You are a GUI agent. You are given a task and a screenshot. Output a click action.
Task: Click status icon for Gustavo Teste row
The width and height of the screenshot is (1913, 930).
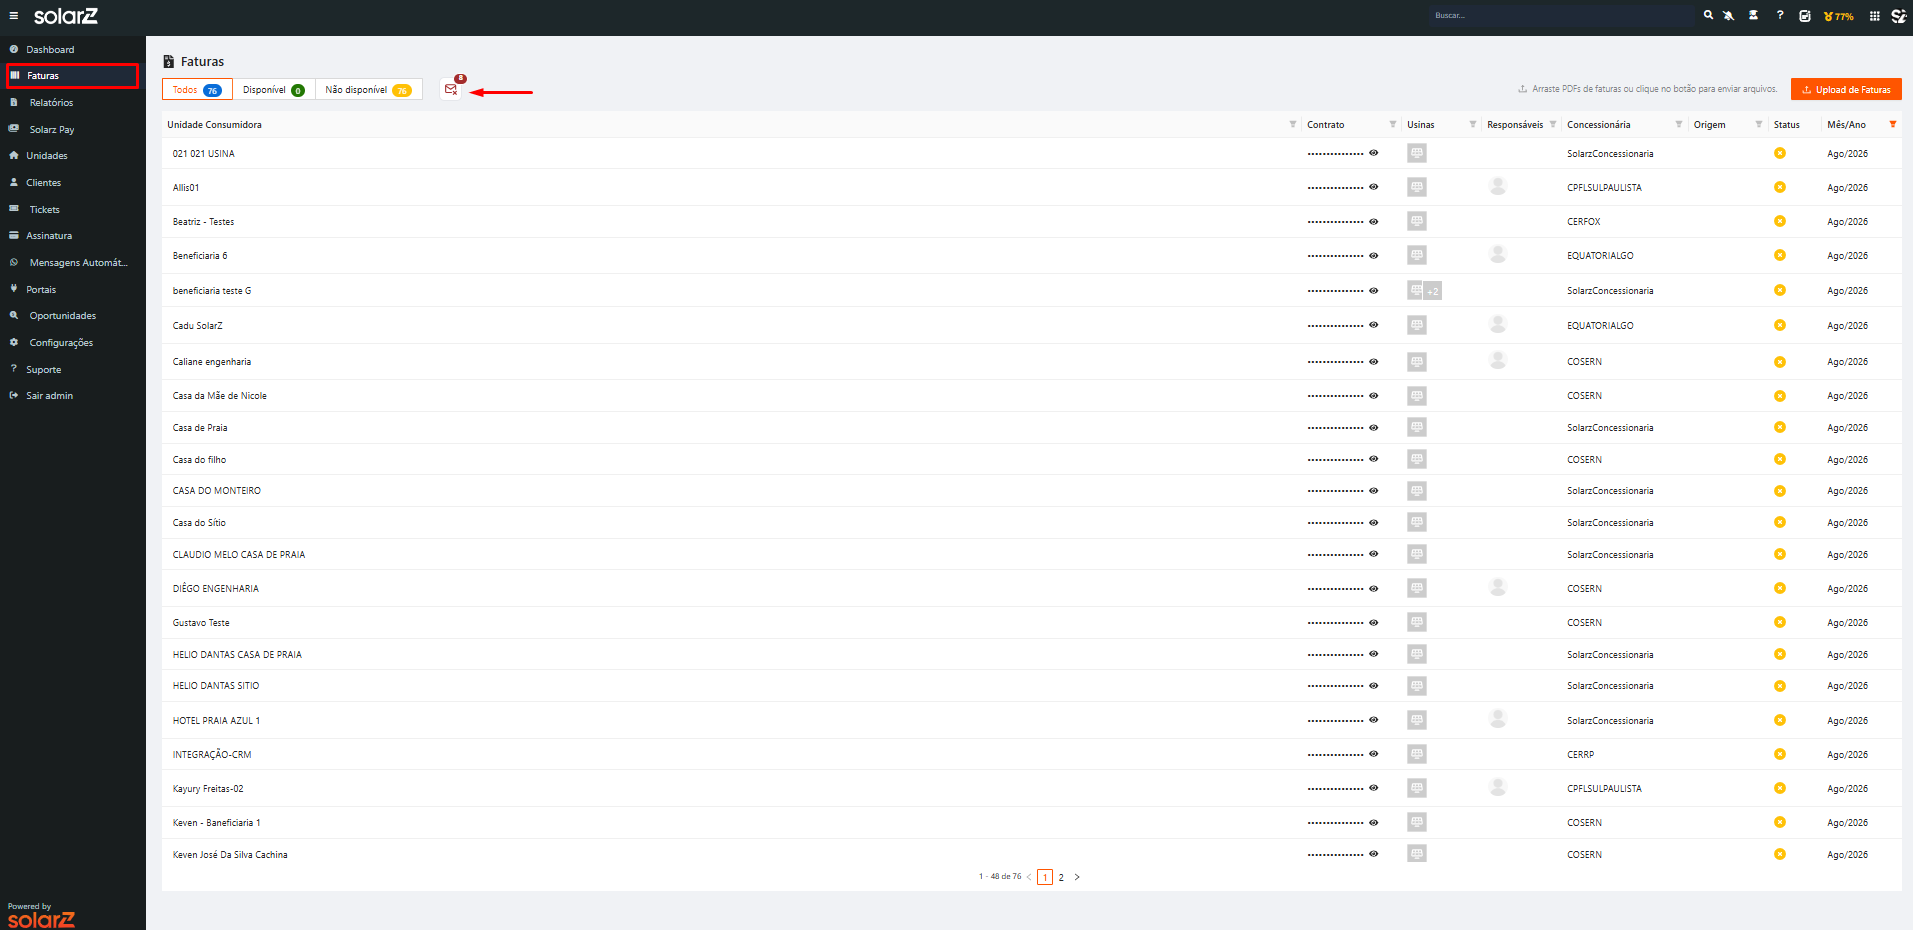coord(1780,622)
